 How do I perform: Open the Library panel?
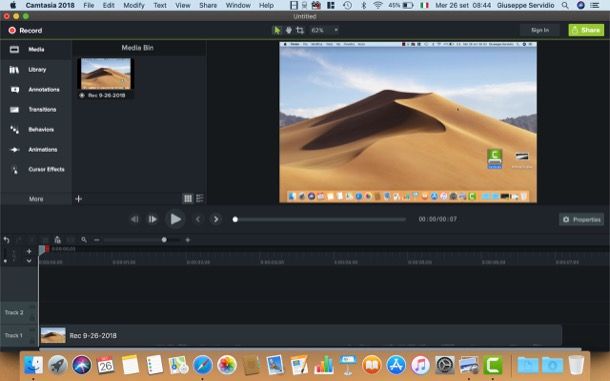pyautogui.click(x=36, y=70)
